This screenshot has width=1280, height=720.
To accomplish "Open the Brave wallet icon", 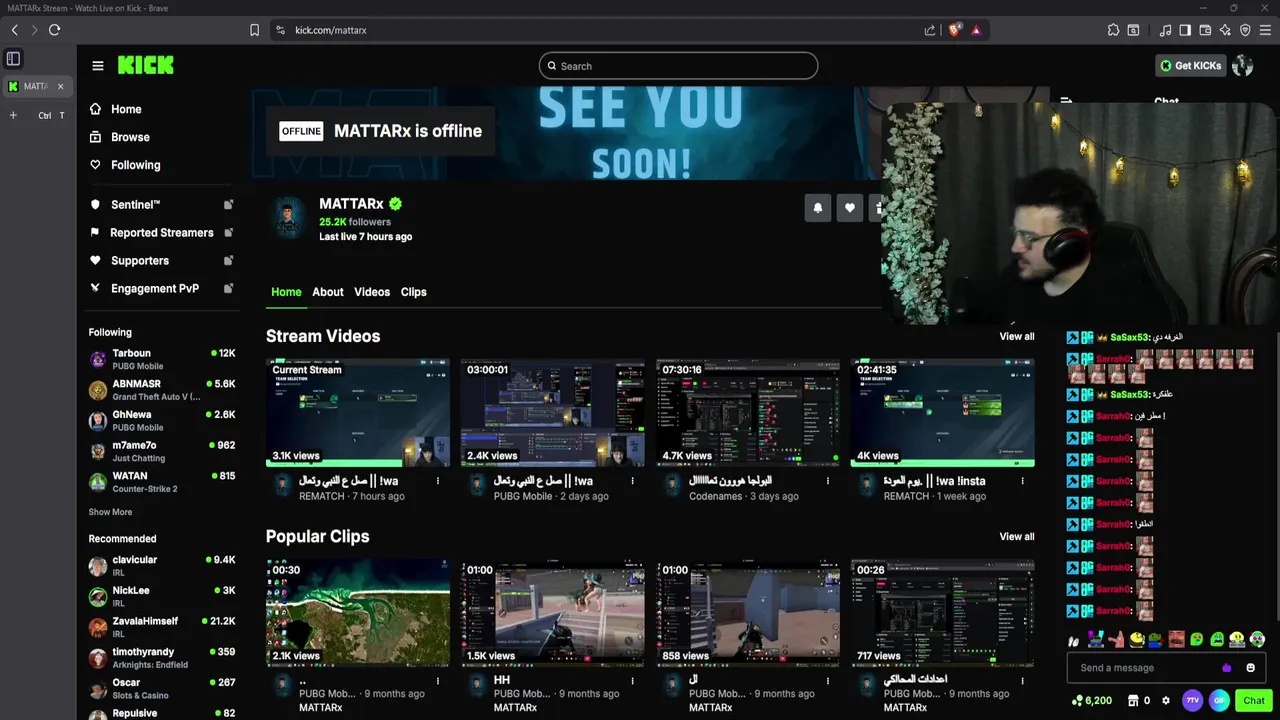I will [x=1205, y=30].
